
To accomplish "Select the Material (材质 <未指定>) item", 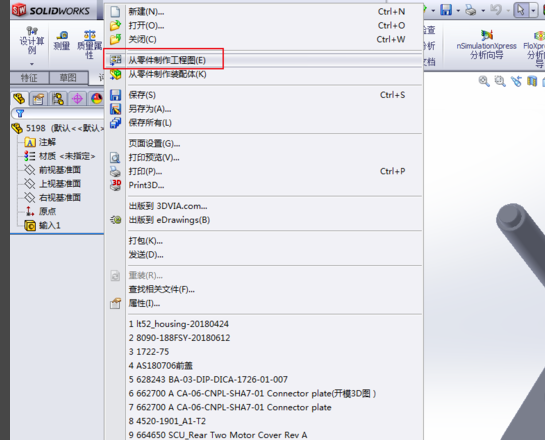I will pos(59,156).
